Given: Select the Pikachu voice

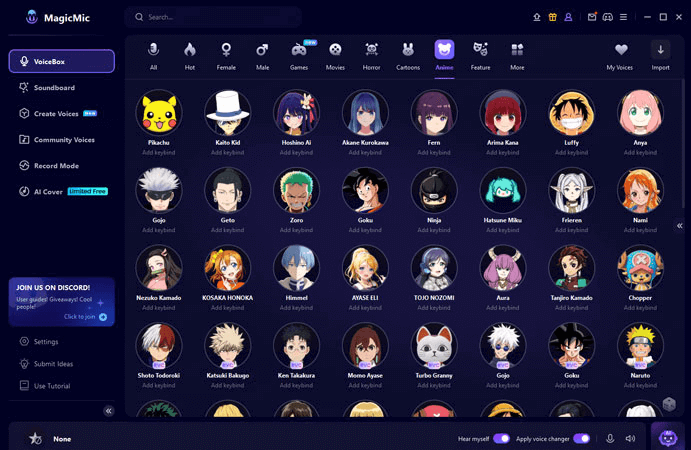Looking at the screenshot, I should 159,113.
